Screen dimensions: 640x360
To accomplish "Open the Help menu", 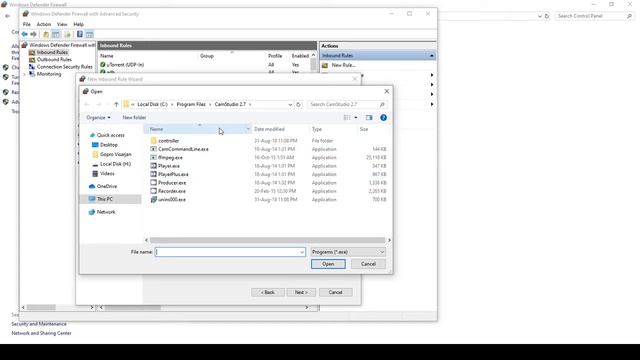I will pyautogui.click(x=78, y=24).
